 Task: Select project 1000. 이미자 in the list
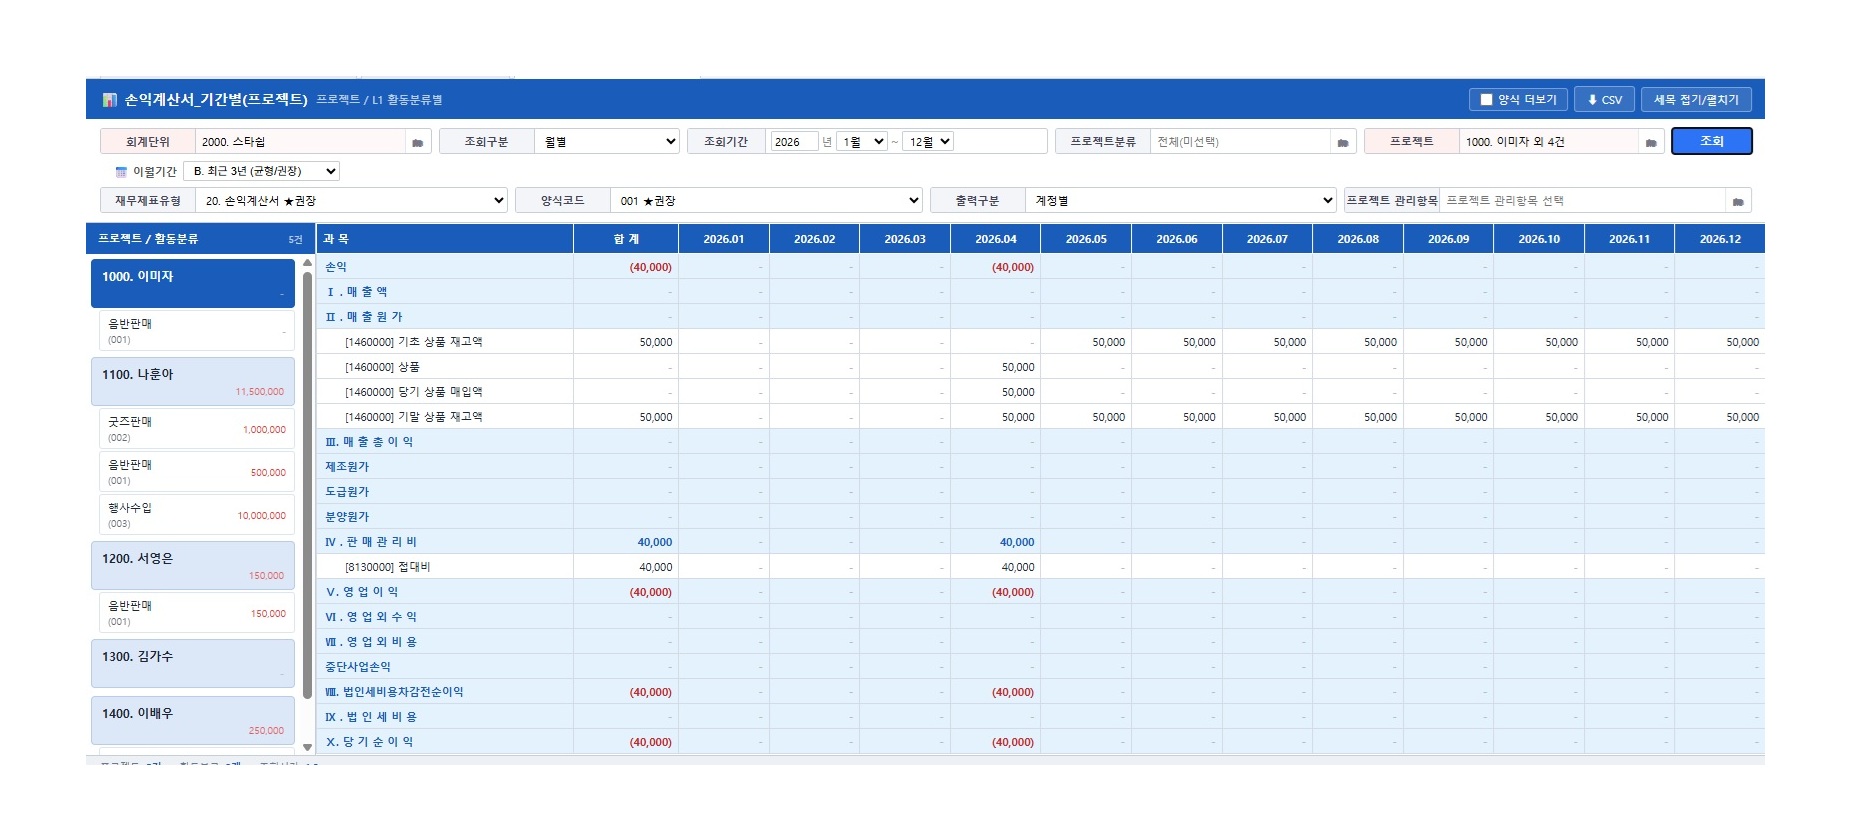coord(193,284)
